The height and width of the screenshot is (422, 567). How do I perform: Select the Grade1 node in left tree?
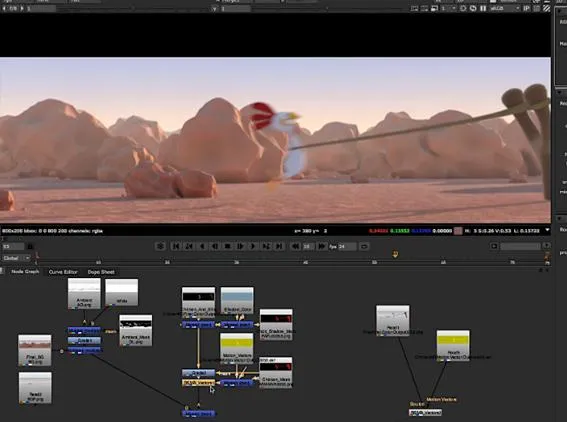(84, 340)
